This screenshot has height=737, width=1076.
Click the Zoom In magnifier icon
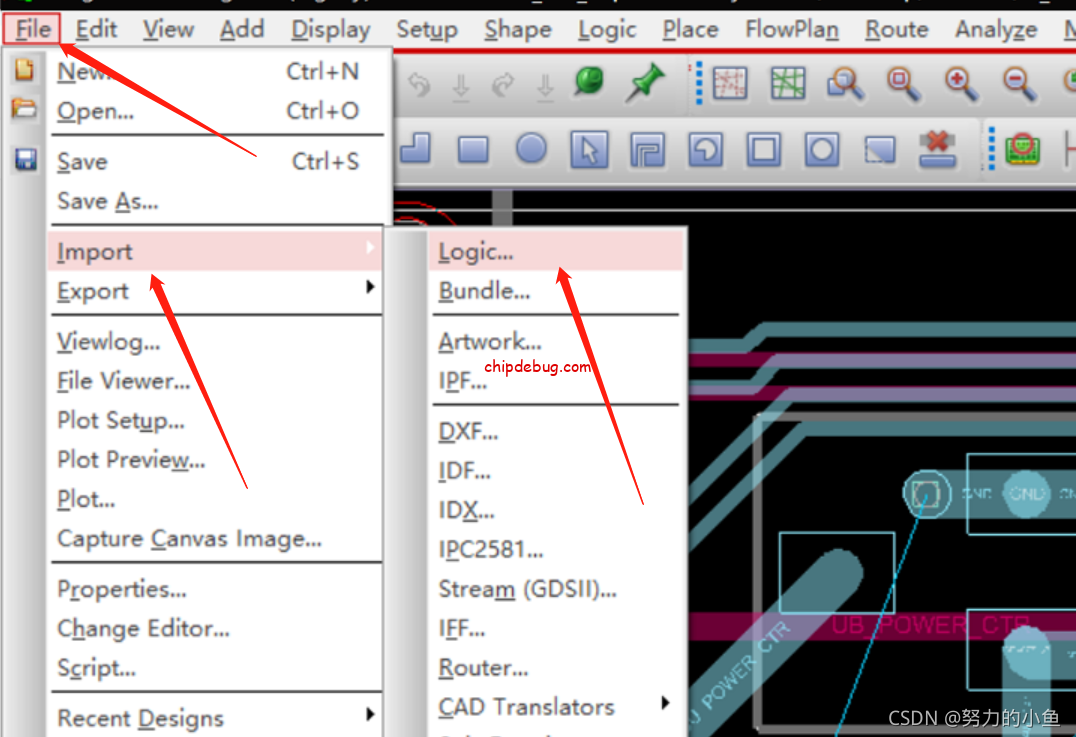click(961, 84)
